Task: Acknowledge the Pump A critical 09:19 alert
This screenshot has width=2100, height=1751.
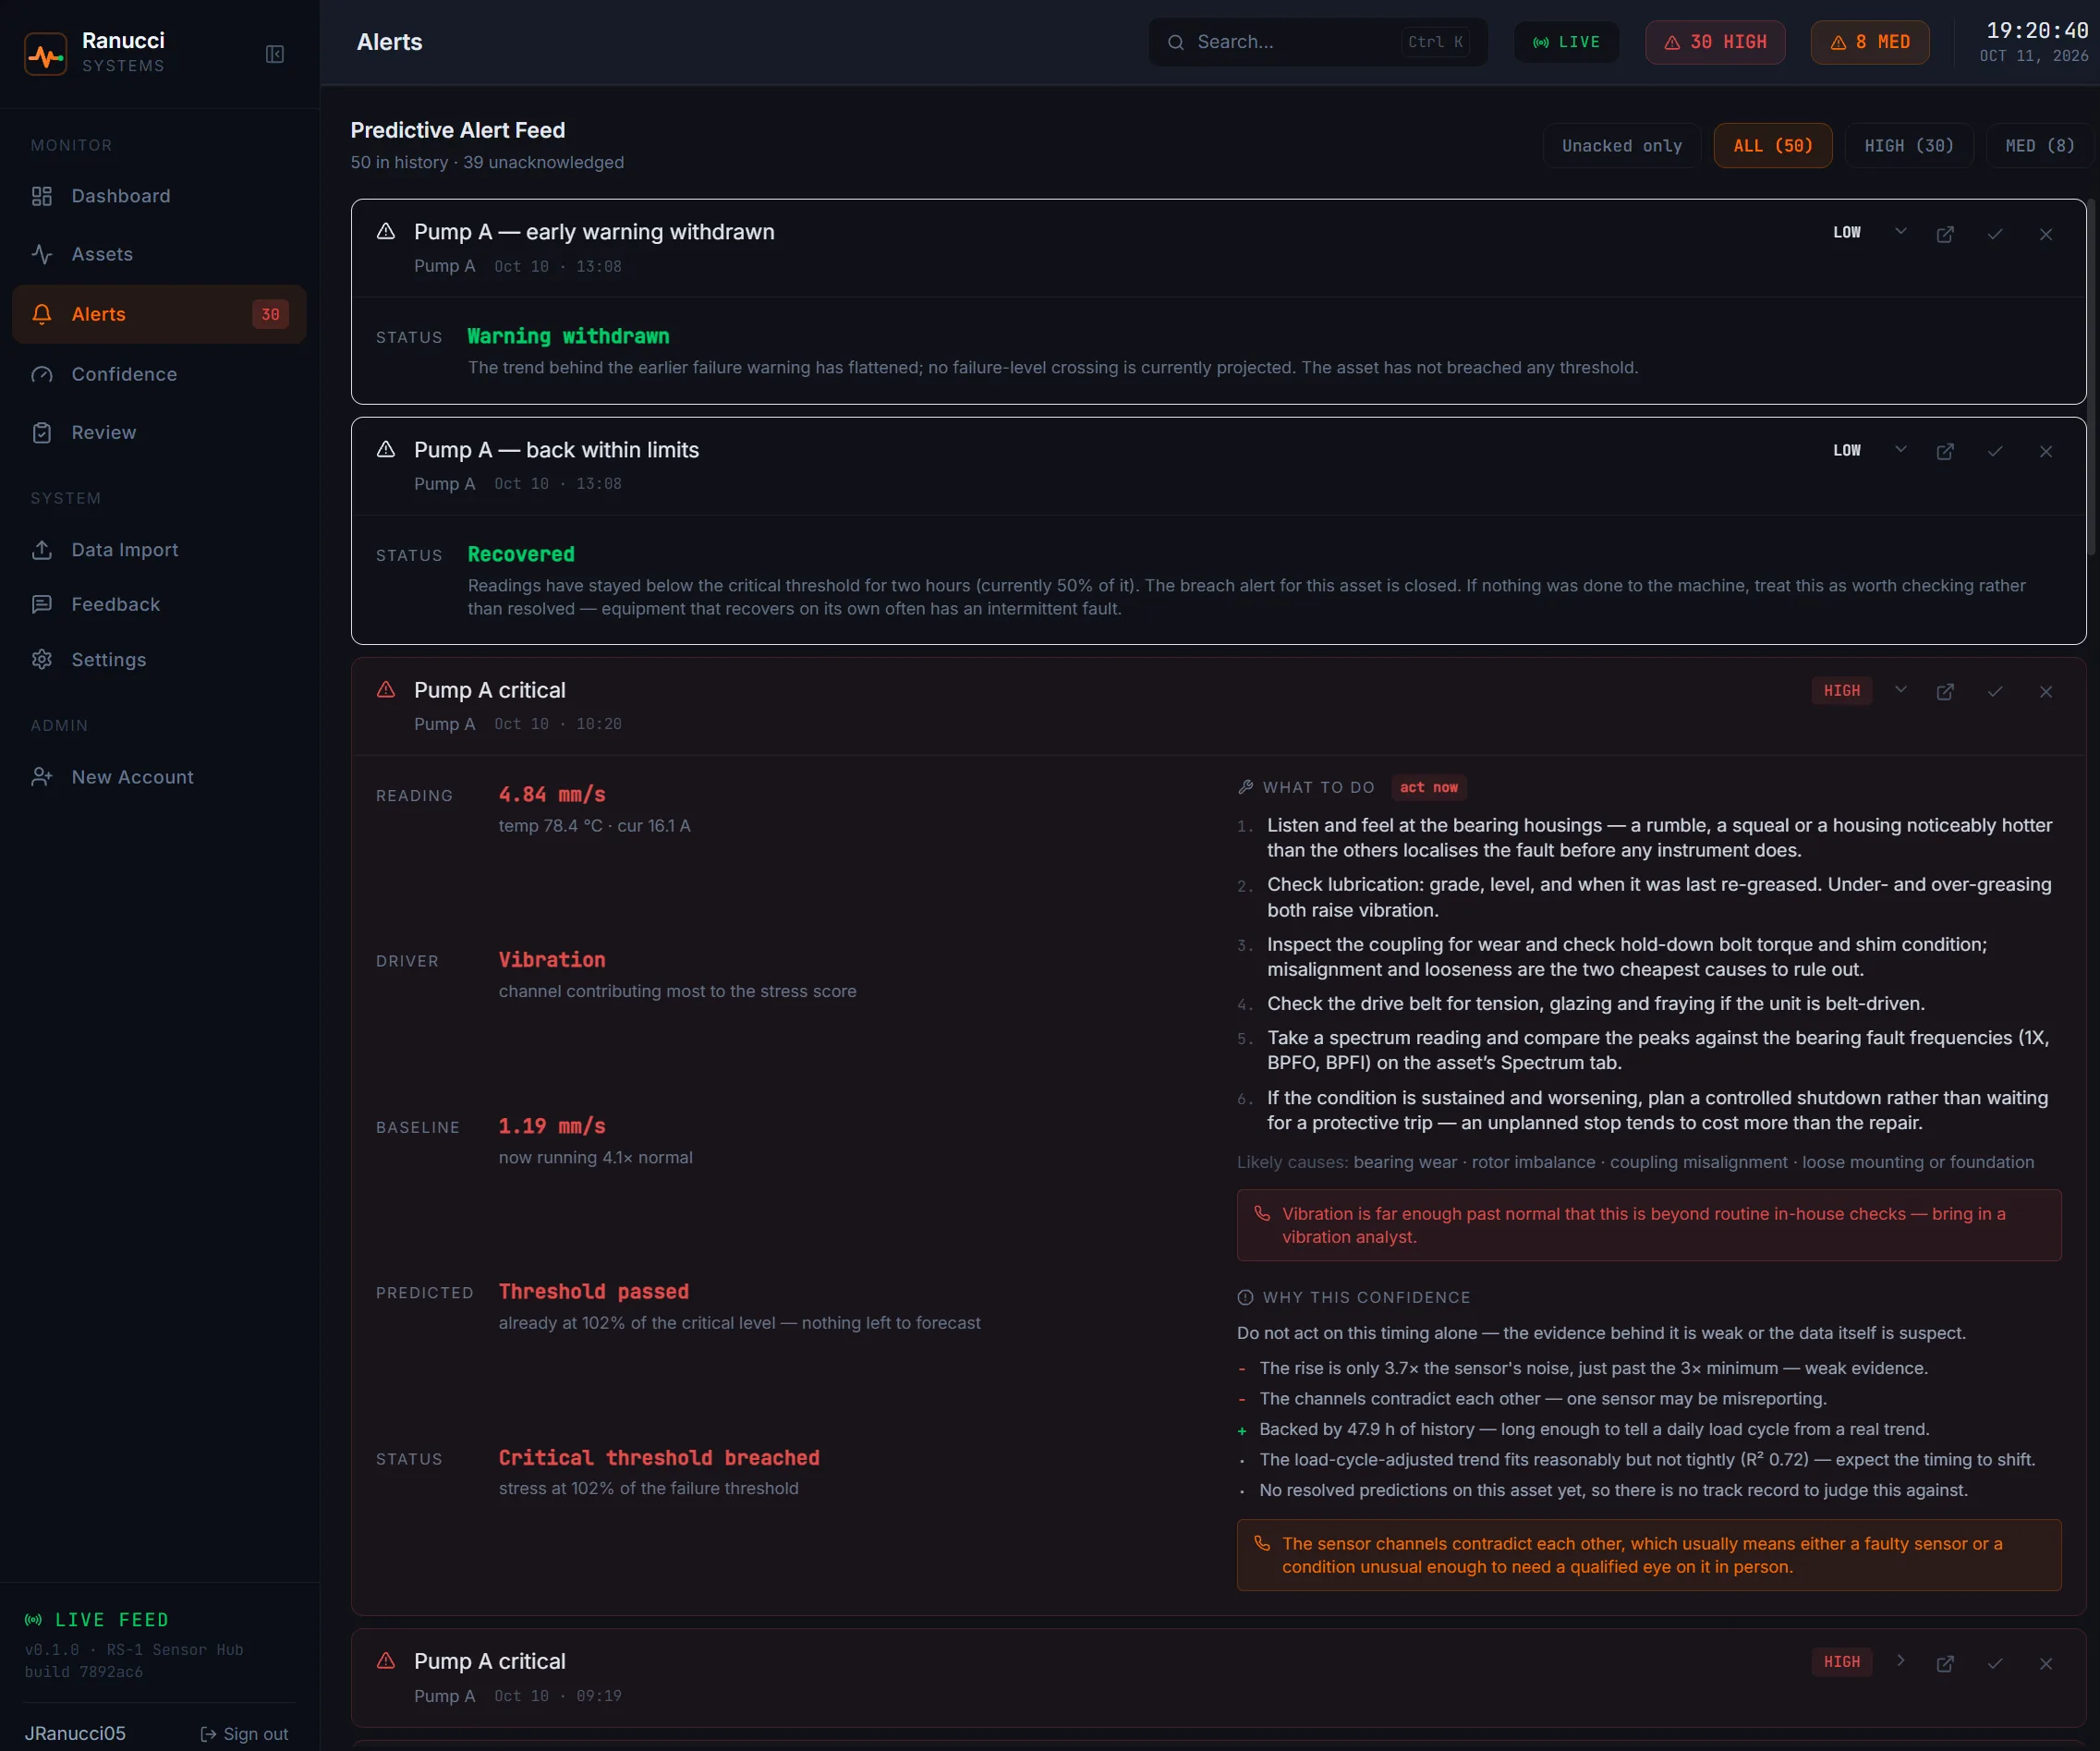Action: click(x=1995, y=1664)
